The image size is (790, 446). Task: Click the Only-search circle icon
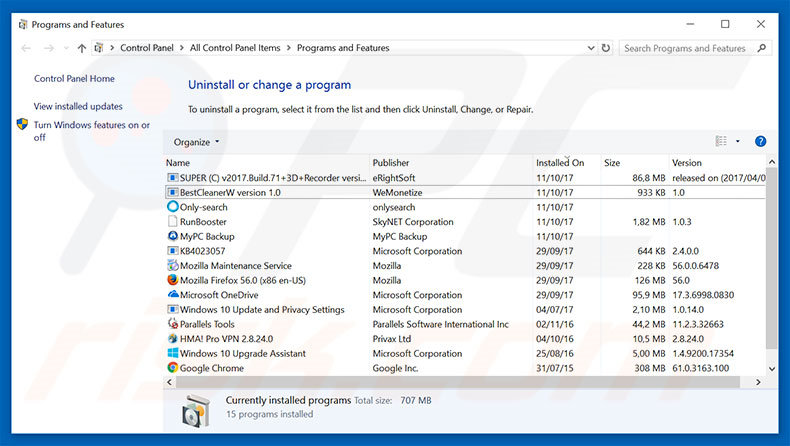(x=172, y=207)
